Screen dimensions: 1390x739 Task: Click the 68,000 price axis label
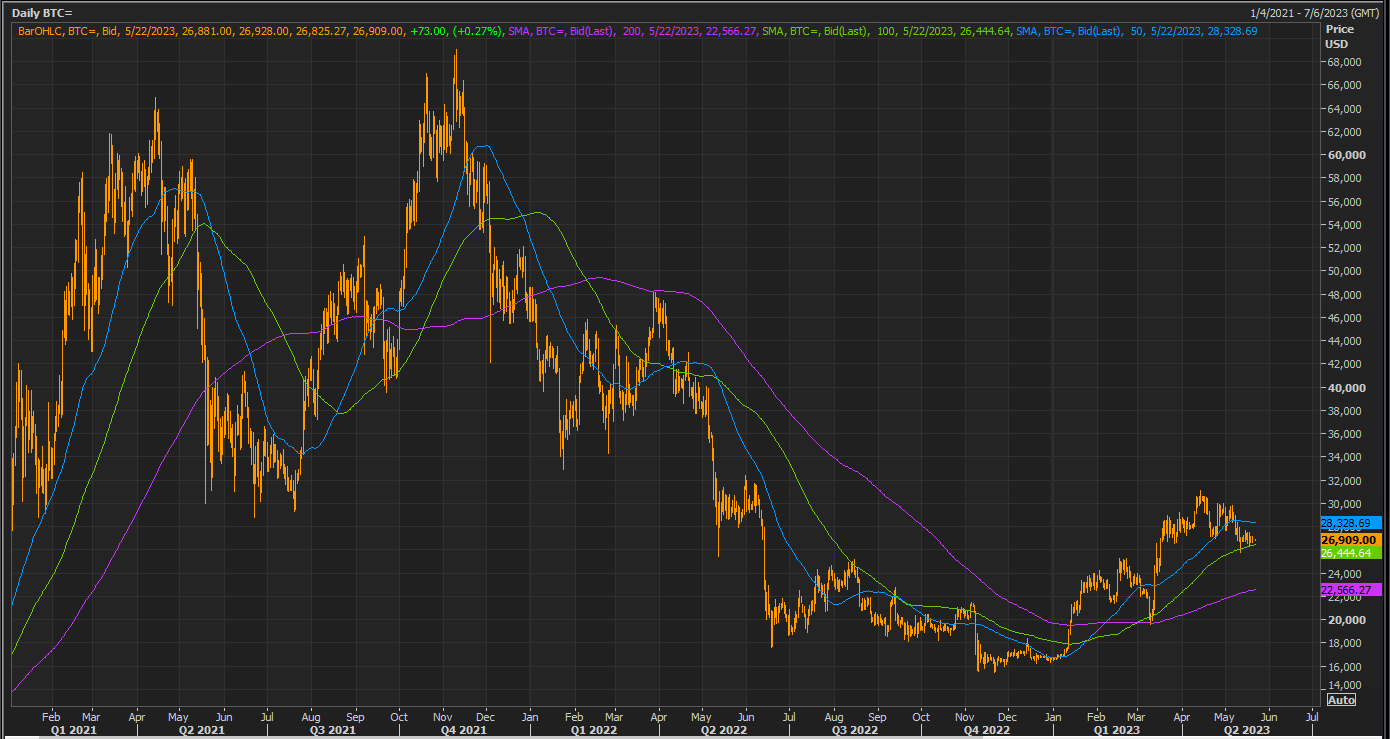1346,62
